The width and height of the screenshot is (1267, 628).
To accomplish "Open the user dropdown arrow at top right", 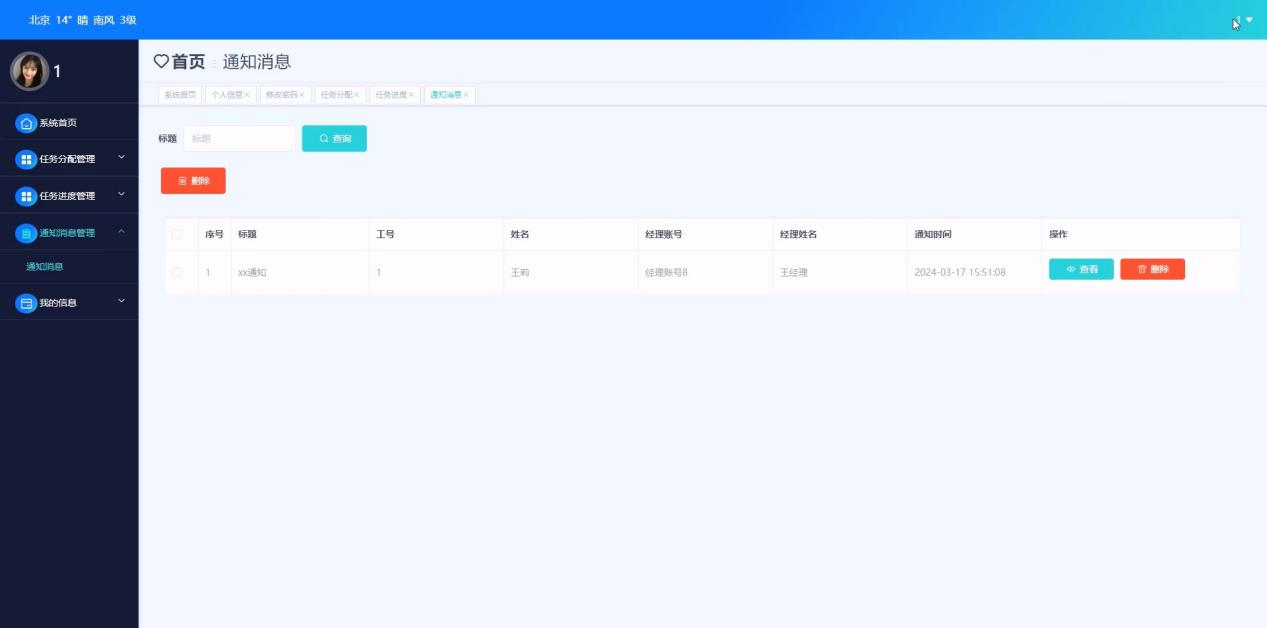I will pyautogui.click(x=1249, y=20).
